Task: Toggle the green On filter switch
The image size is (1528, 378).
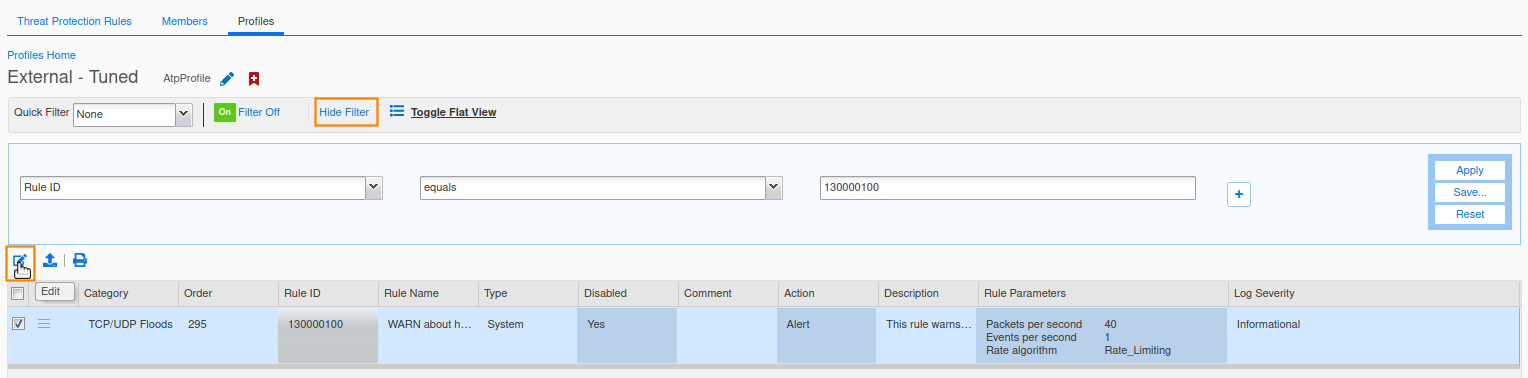Action: pos(225,112)
